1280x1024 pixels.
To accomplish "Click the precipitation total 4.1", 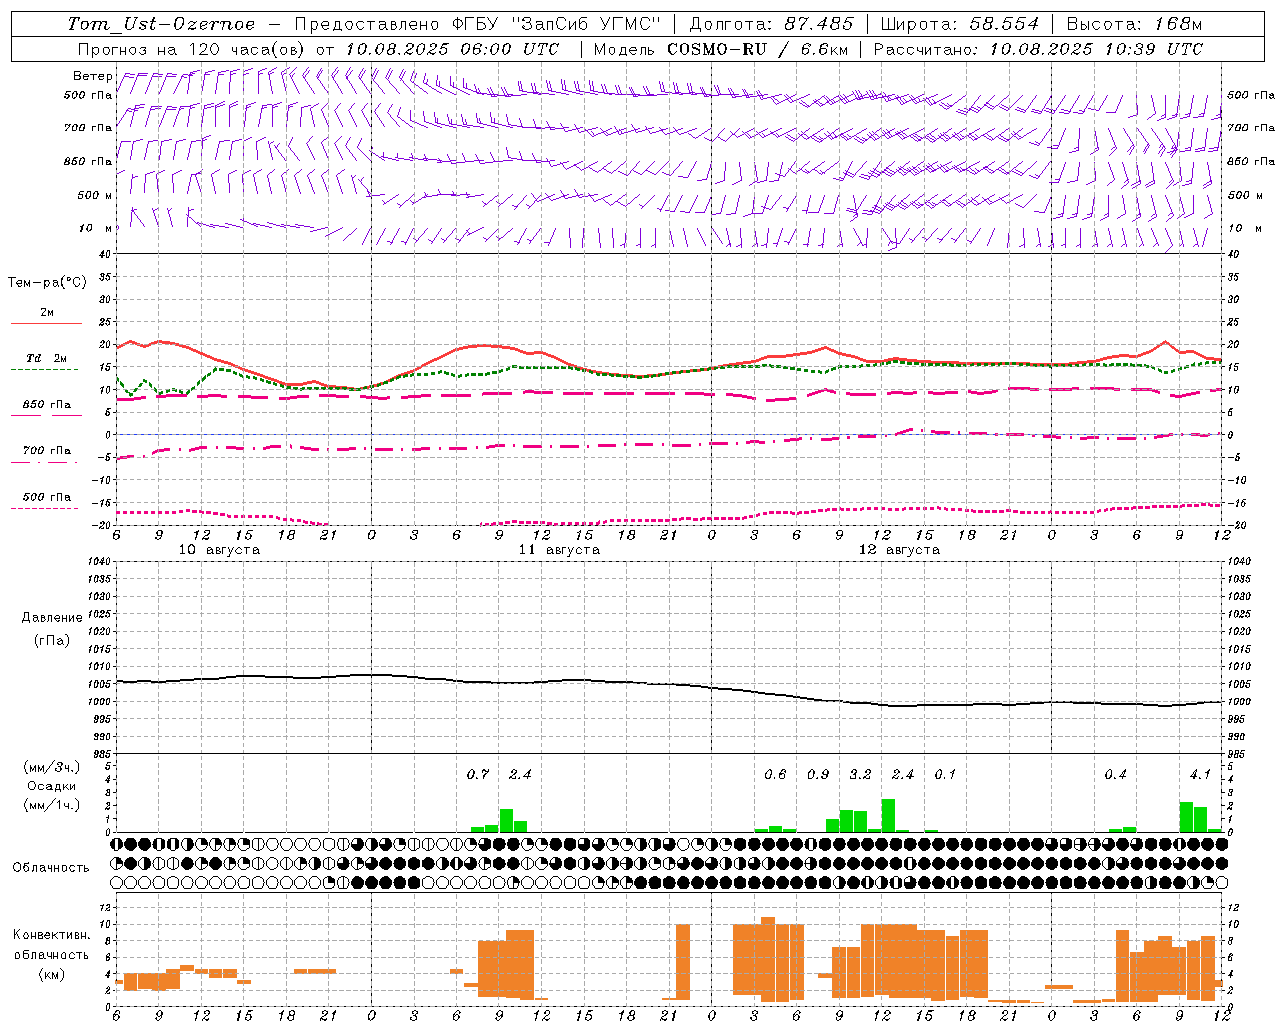I will pos(1200,775).
